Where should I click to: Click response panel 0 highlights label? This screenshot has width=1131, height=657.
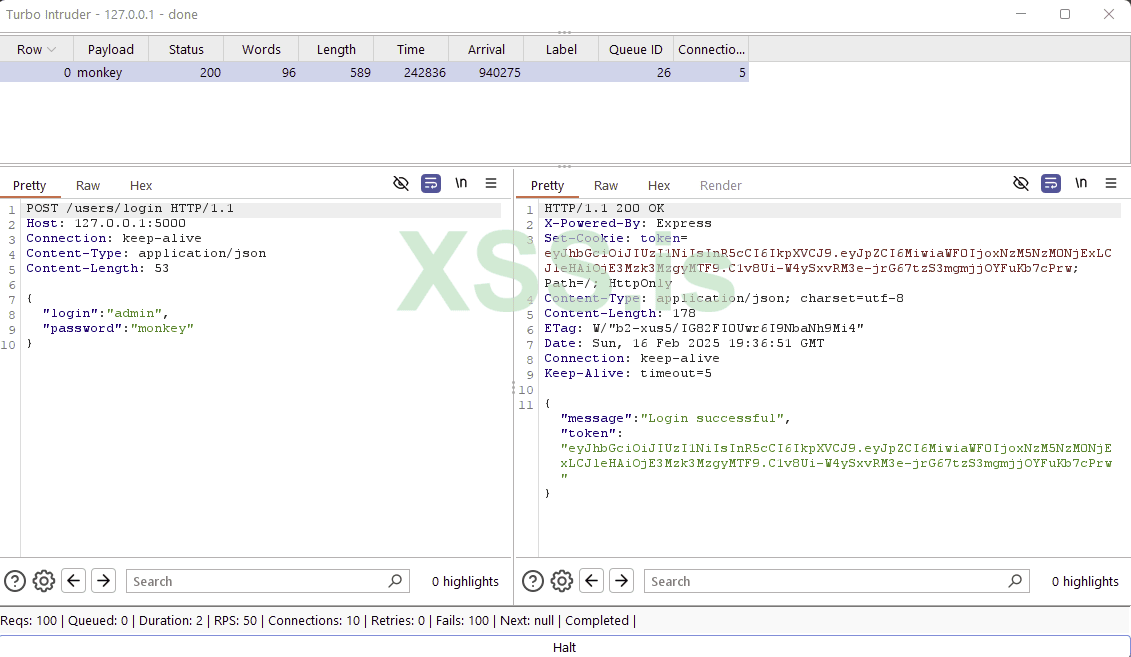1085,581
